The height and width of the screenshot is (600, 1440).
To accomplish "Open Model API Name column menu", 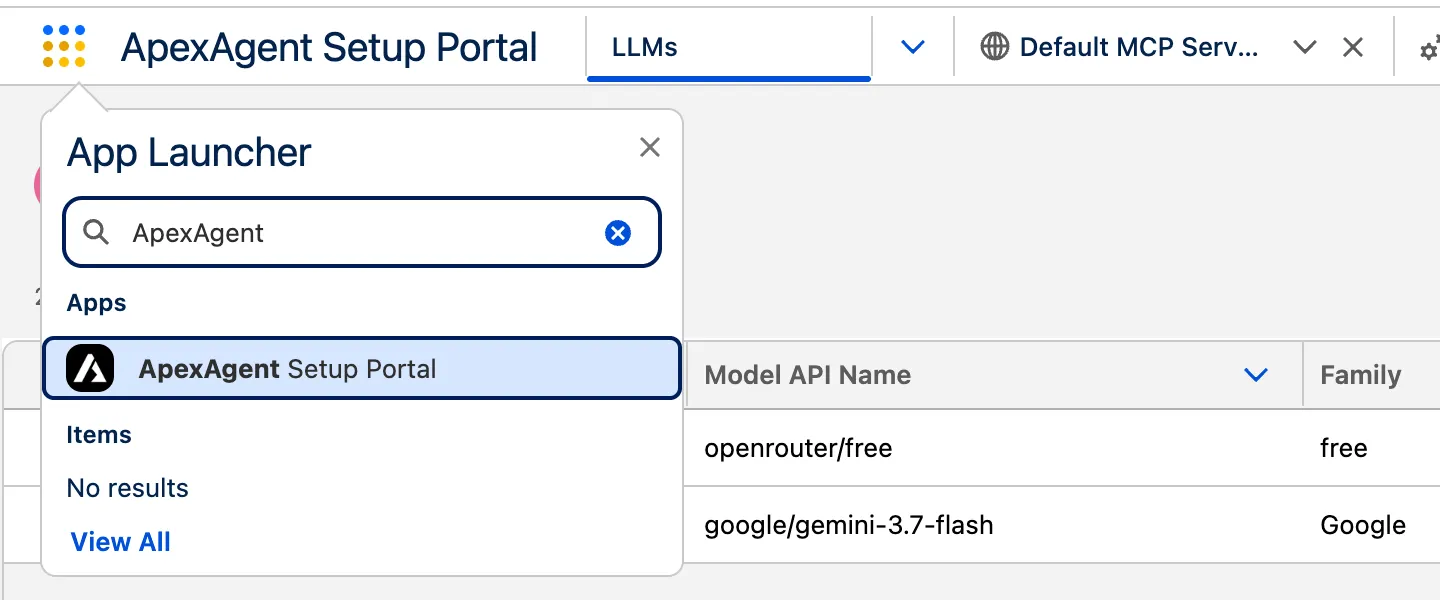I will (x=1255, y=375).
